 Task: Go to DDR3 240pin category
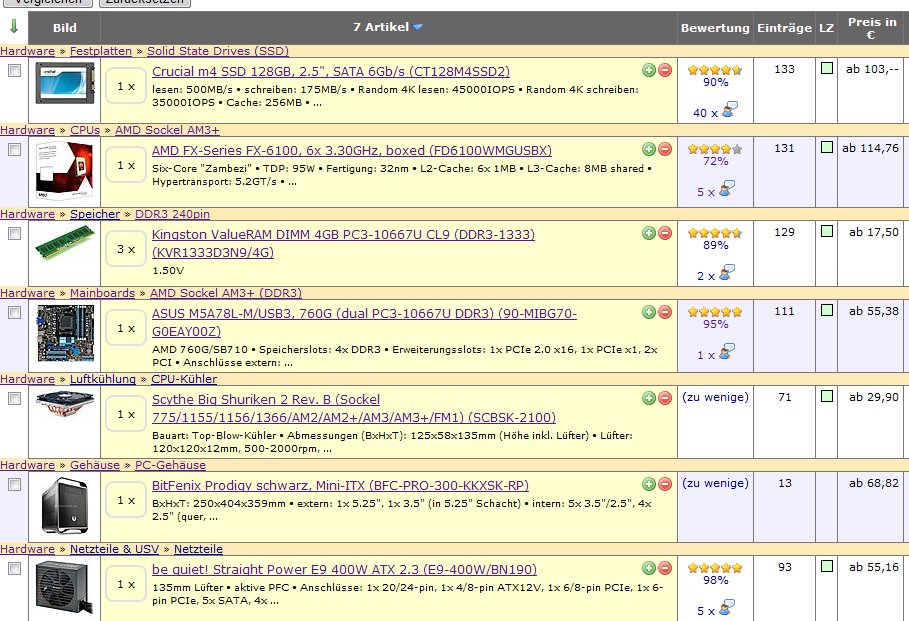[172, 214]
